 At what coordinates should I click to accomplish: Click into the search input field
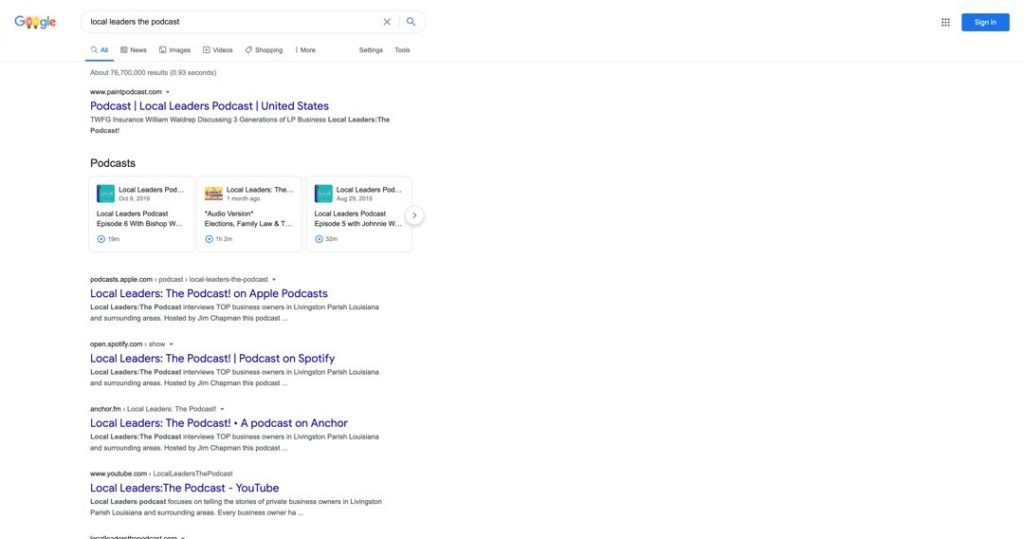pyautogui.click(x=232, y=22)
